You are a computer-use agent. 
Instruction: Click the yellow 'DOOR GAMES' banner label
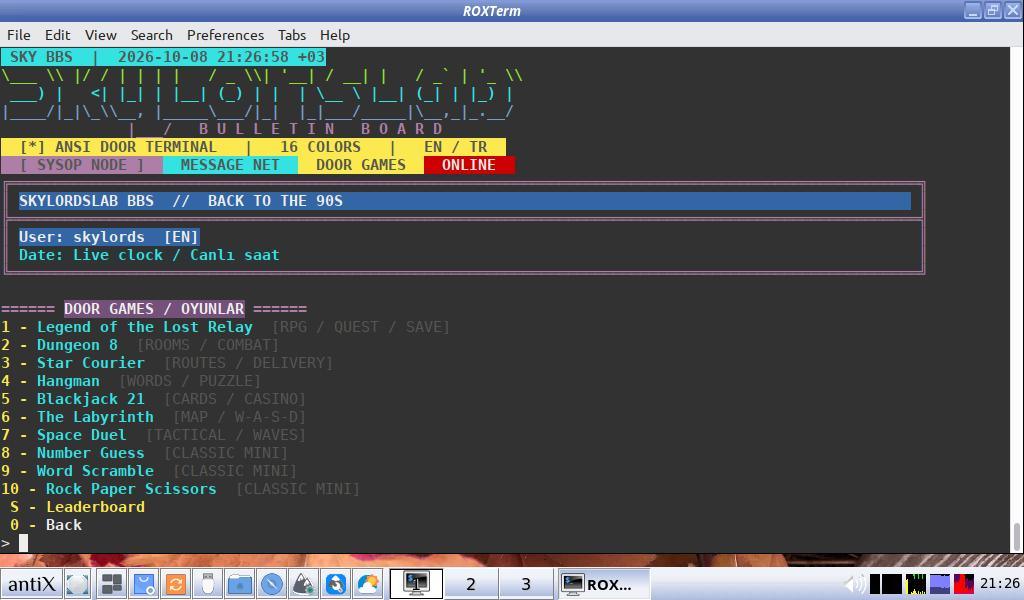tap(361, 165)
